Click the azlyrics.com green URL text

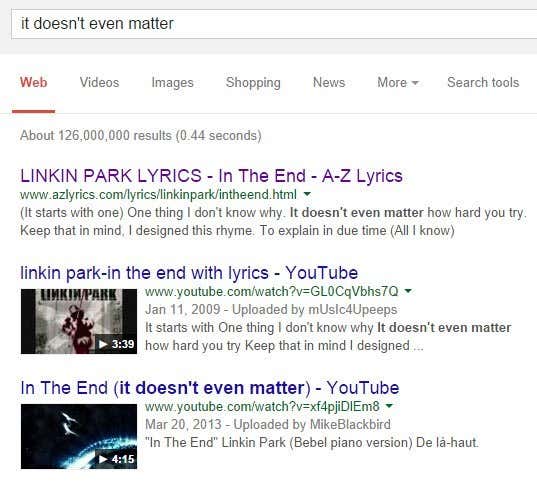pos(159,195)
